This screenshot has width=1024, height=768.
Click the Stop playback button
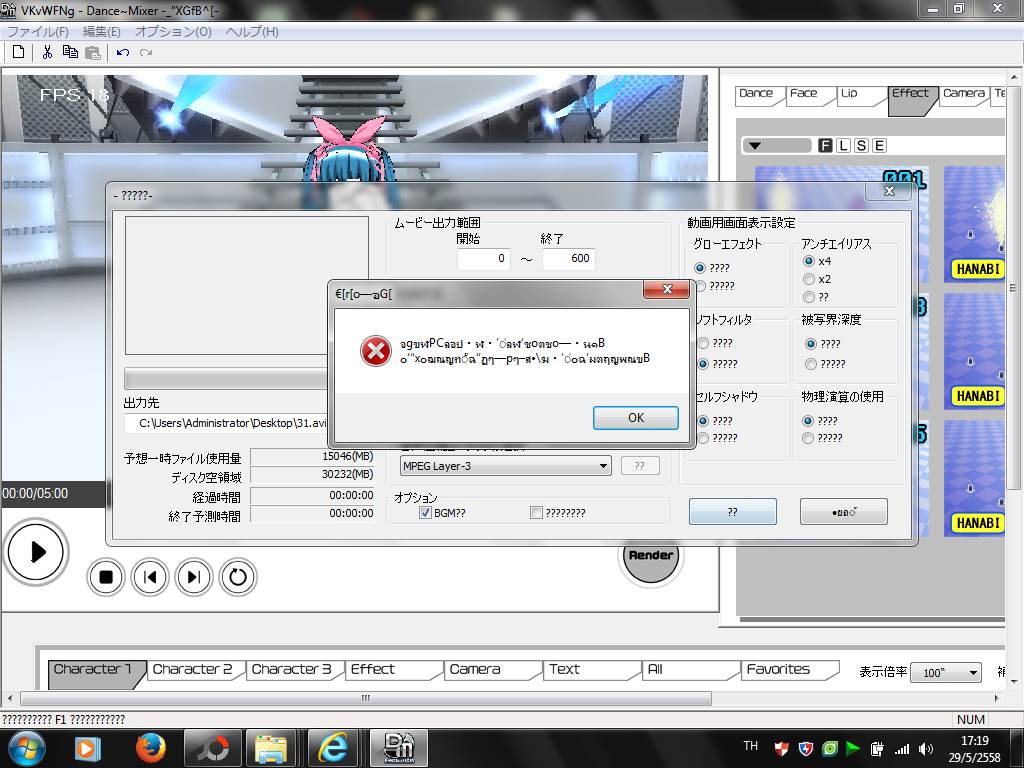coord(106,577)
